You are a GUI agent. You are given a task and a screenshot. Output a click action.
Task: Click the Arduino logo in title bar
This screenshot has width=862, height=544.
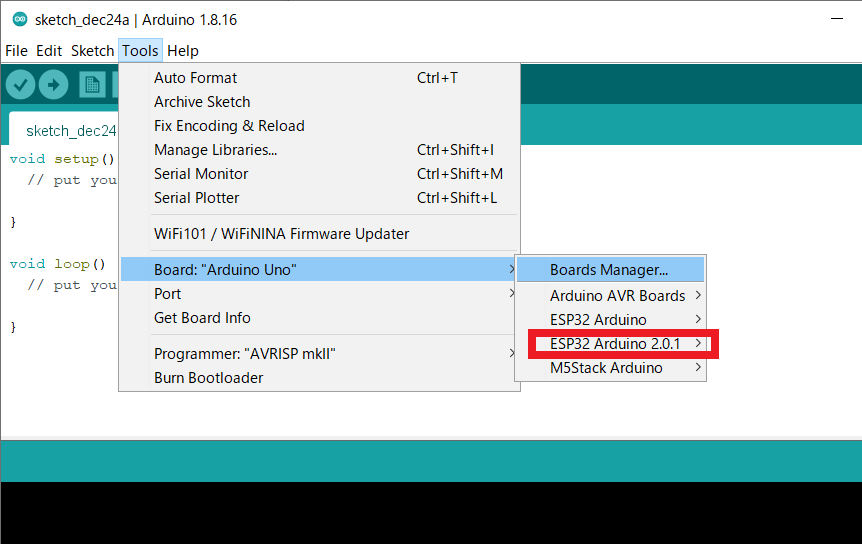point(19,20)
